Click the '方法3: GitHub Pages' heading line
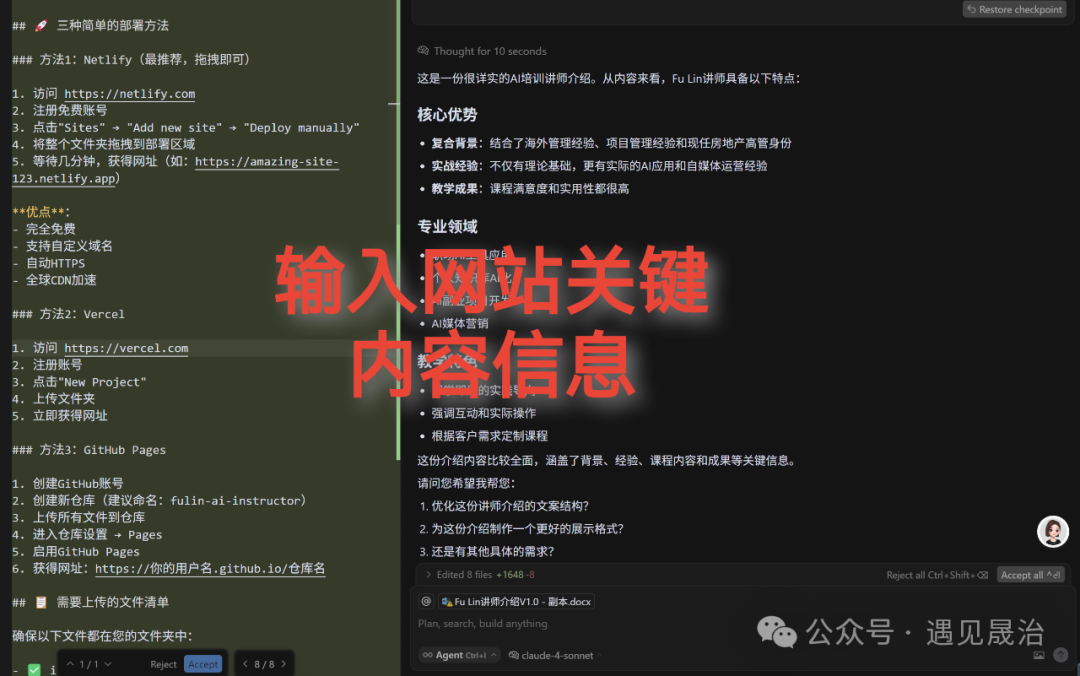Viewport: 1080px width, 676px height. [89, 450]
